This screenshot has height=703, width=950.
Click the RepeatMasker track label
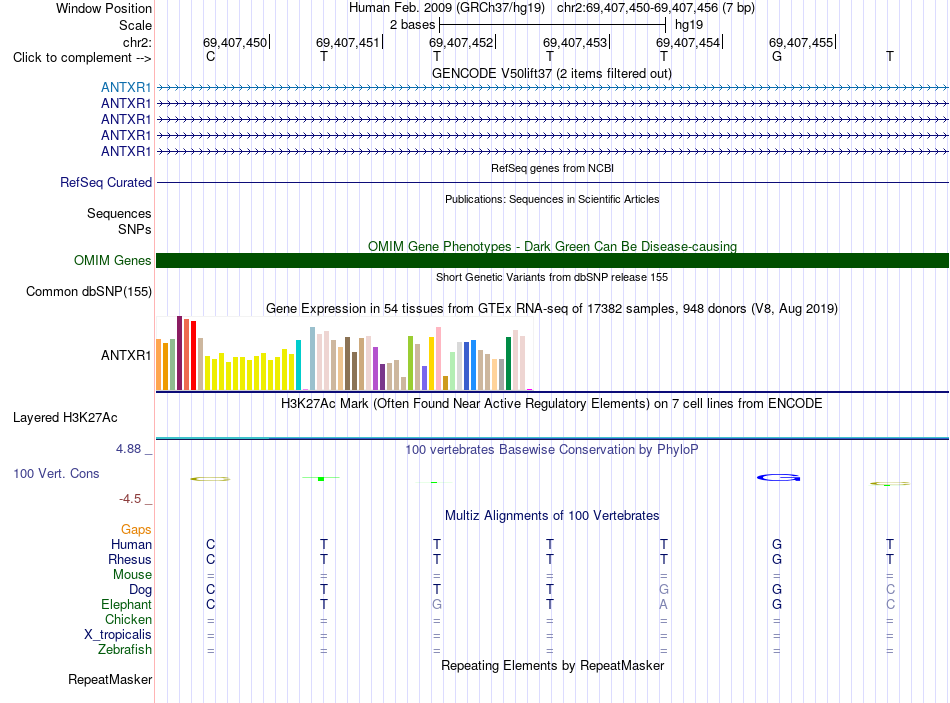(x=110, y=679)
